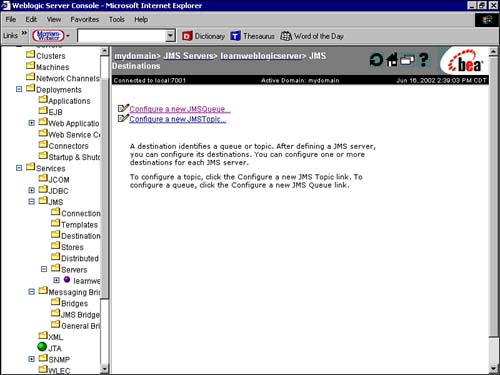Collapse the JMS tree node
Screen dimensions: 500x375
pyautogui.click(x=32, y=202)
